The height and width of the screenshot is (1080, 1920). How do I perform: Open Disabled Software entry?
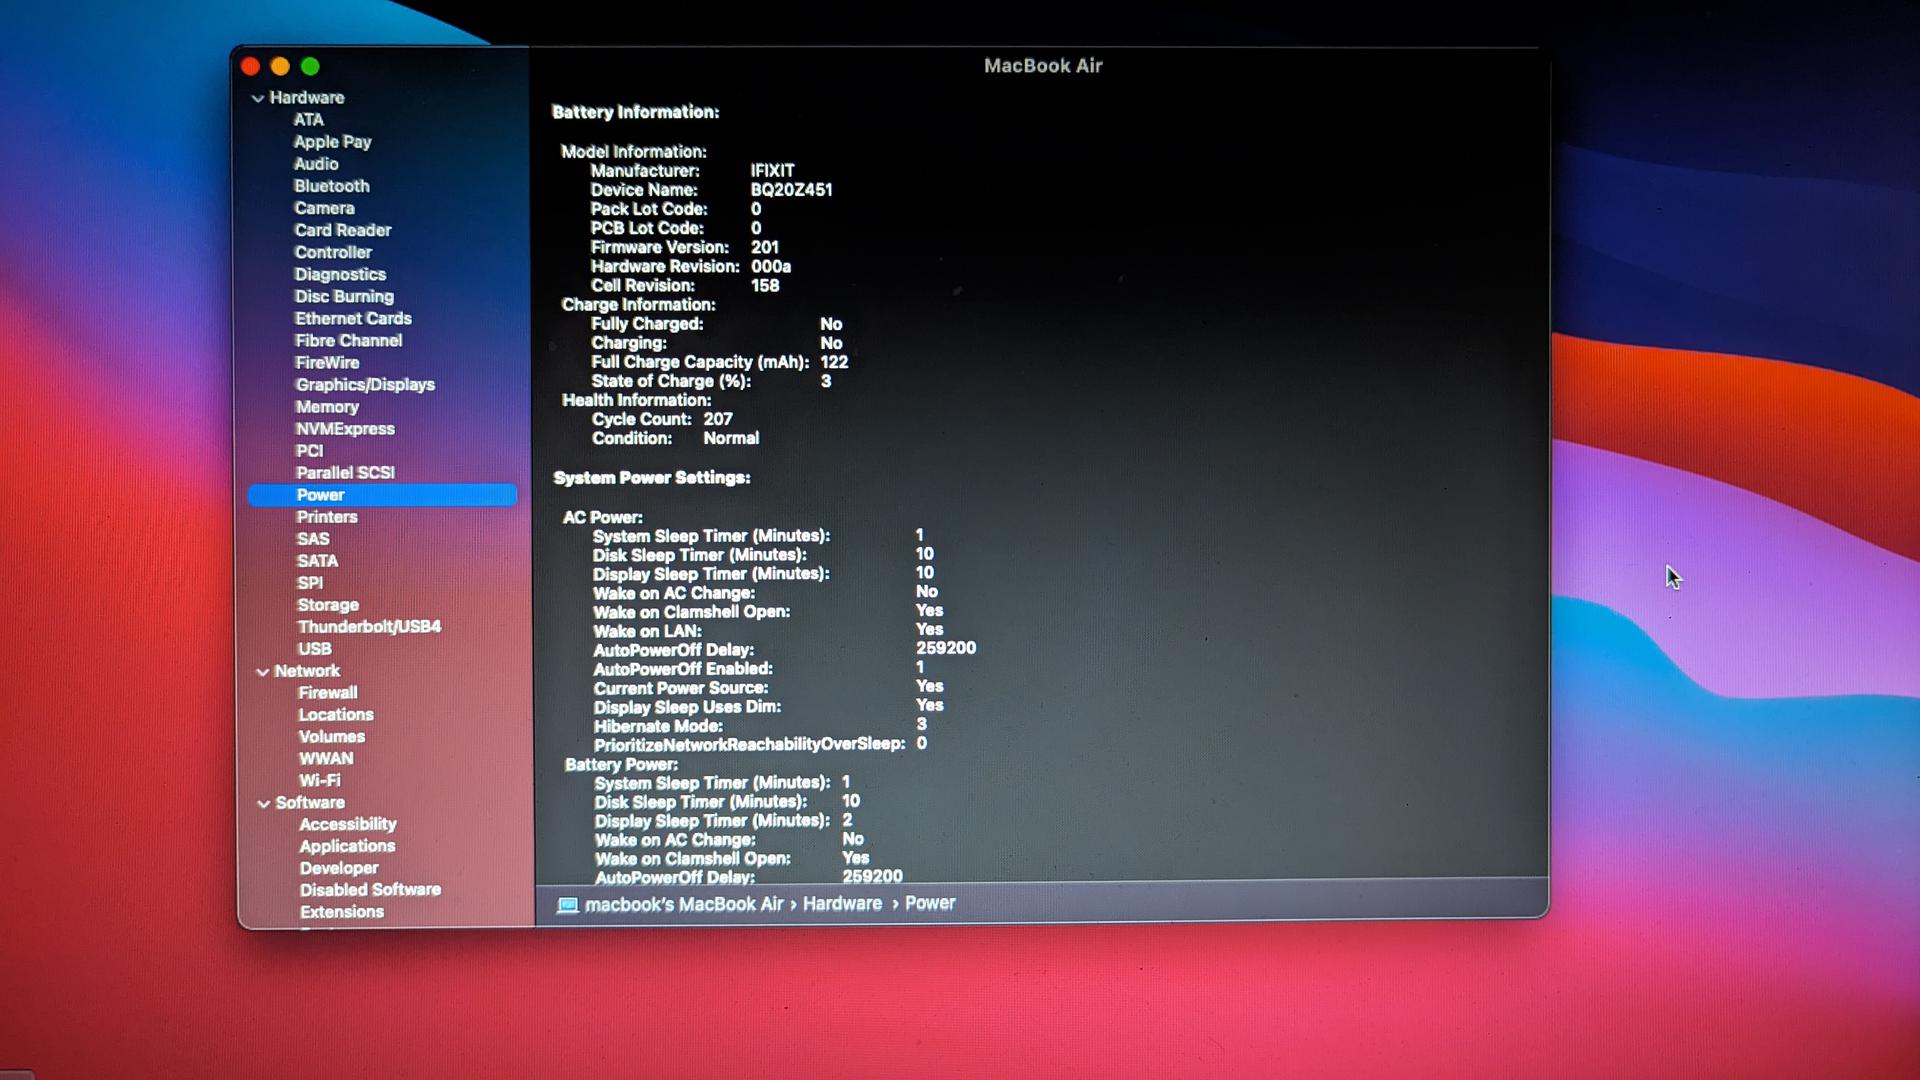coord(370,890)
